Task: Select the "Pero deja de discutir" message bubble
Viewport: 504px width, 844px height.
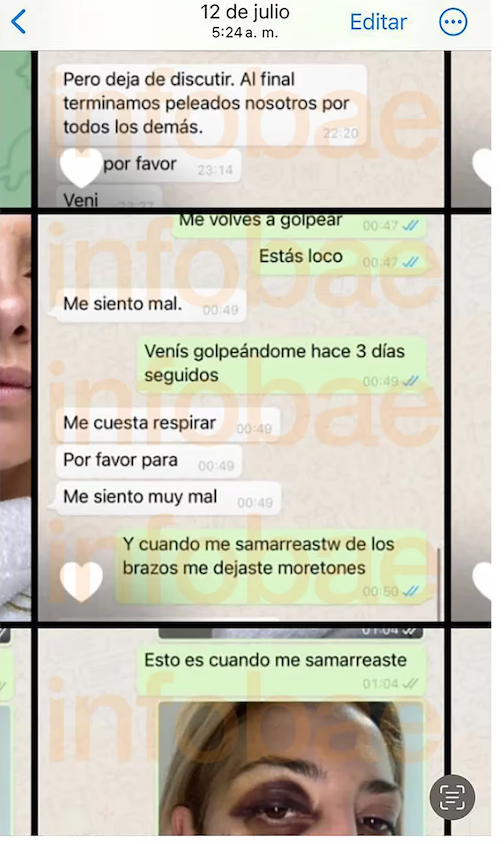Action: 212,104
